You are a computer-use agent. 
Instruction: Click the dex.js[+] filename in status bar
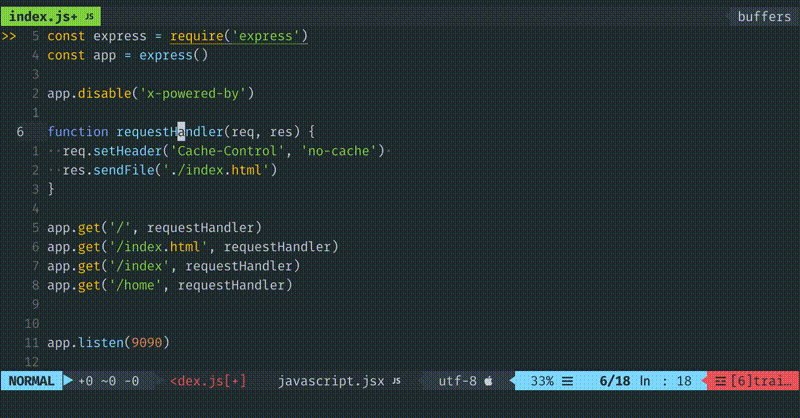coord(209,381)
